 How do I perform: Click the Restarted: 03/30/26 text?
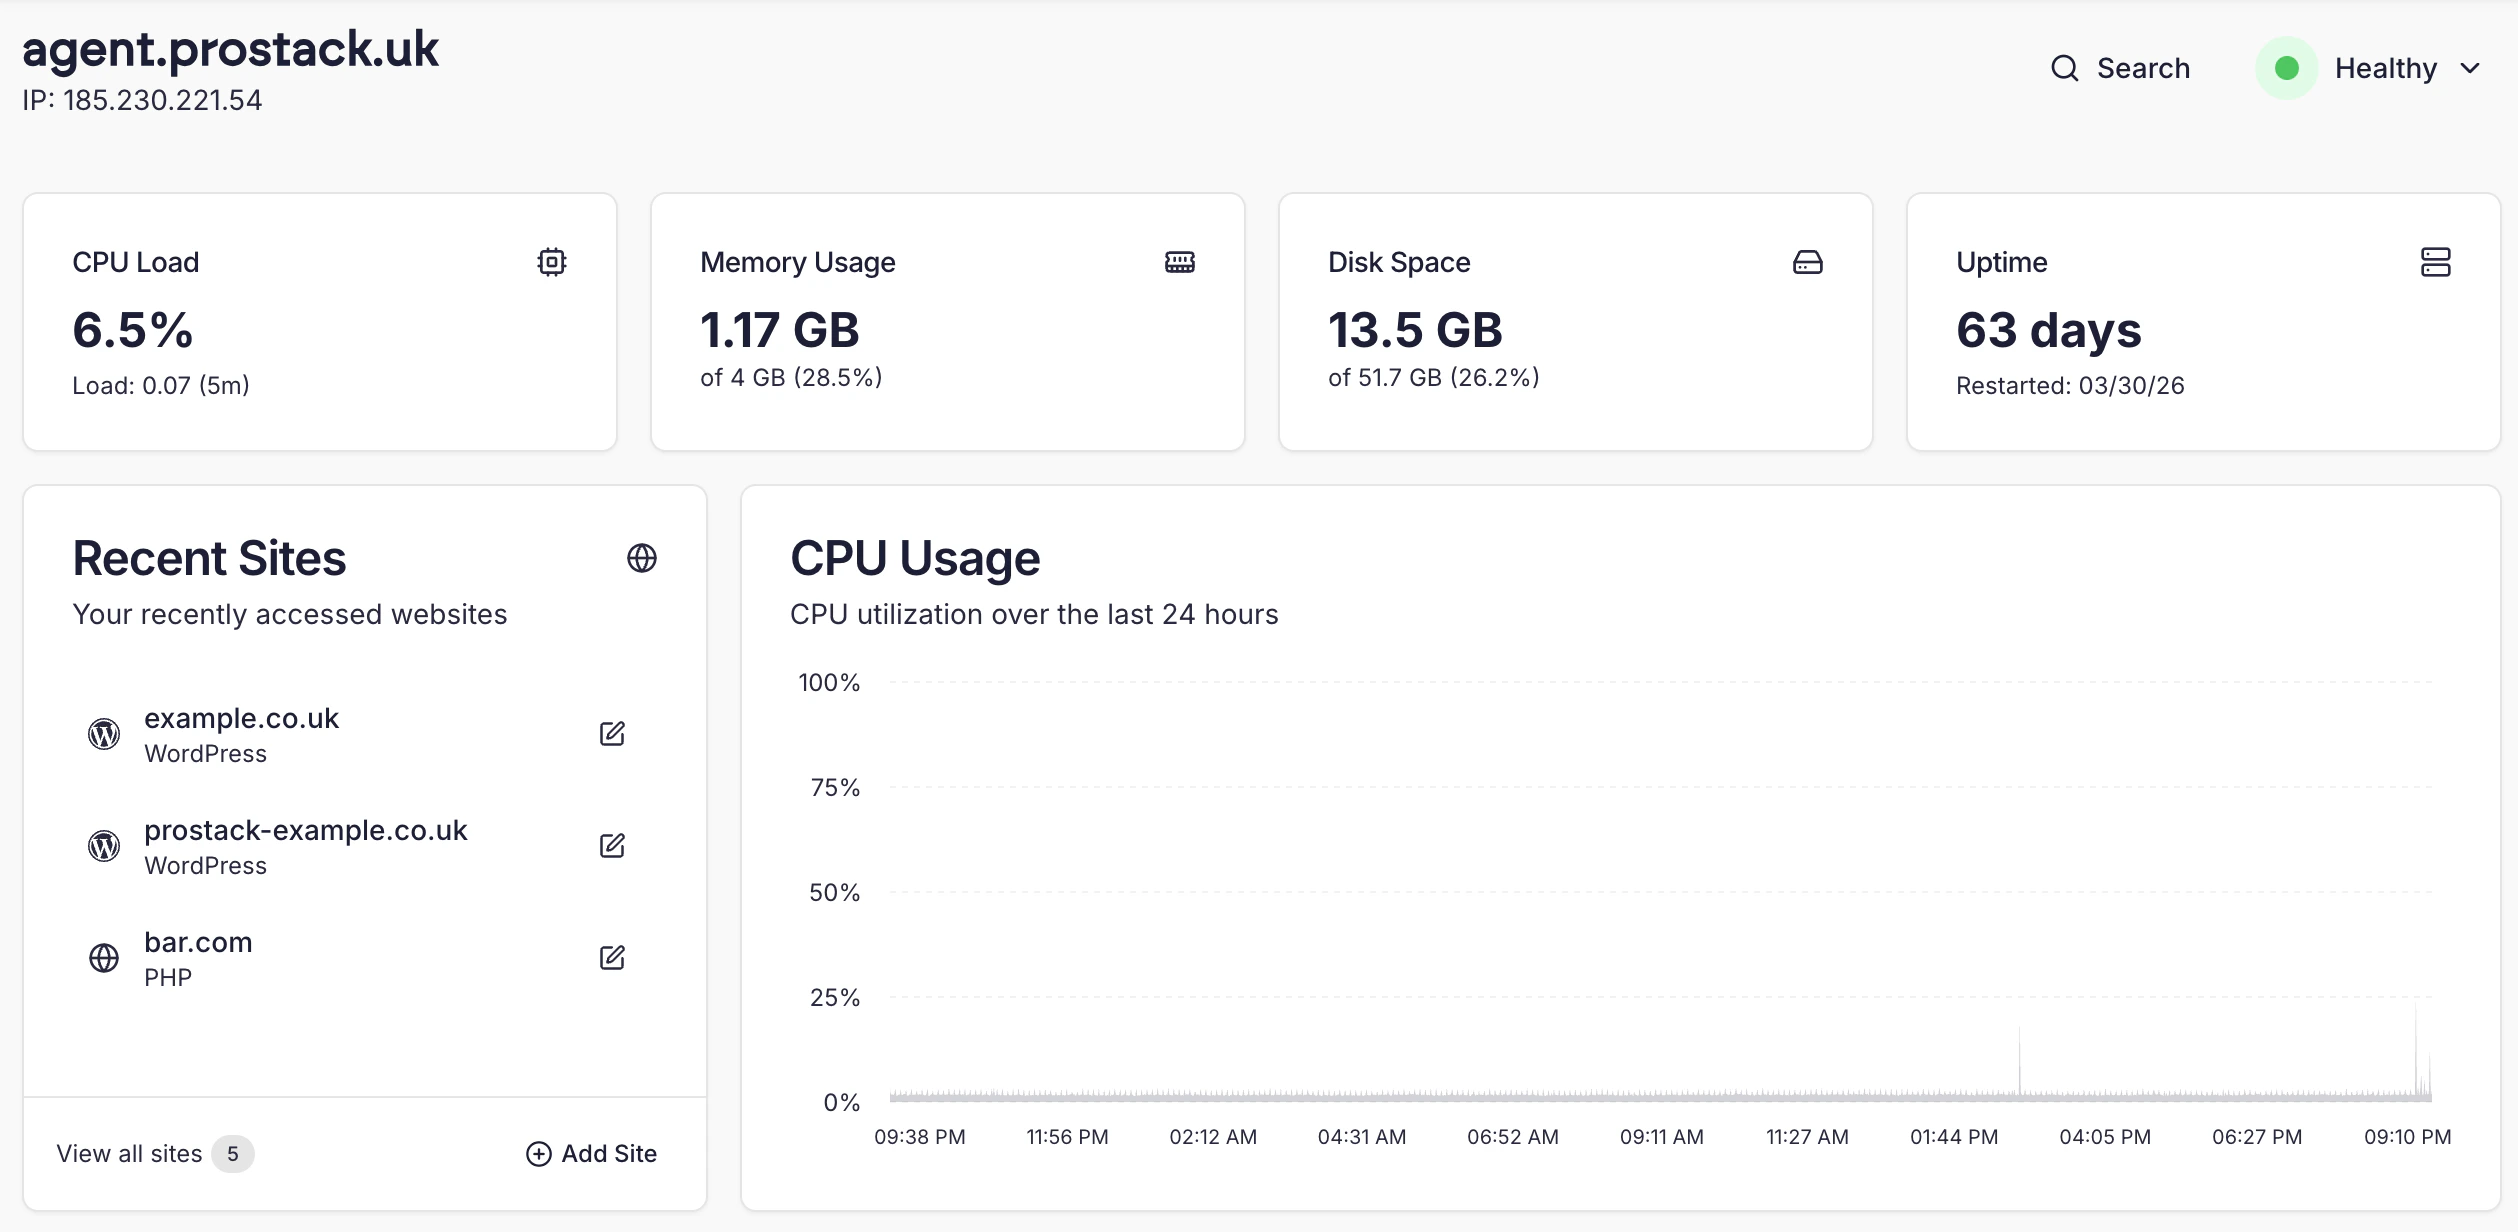tap(2070, 386)
